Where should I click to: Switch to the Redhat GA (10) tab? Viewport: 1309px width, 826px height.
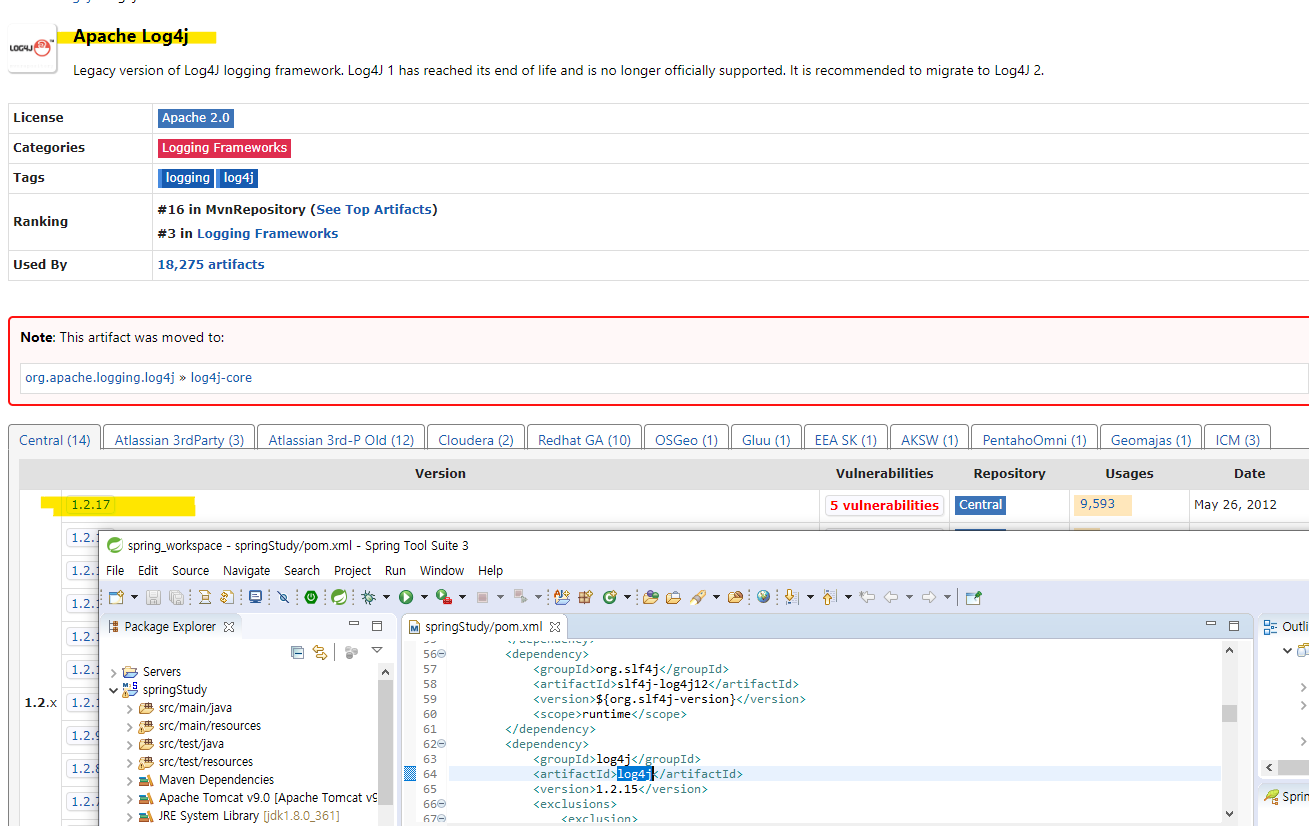[584, 439]
